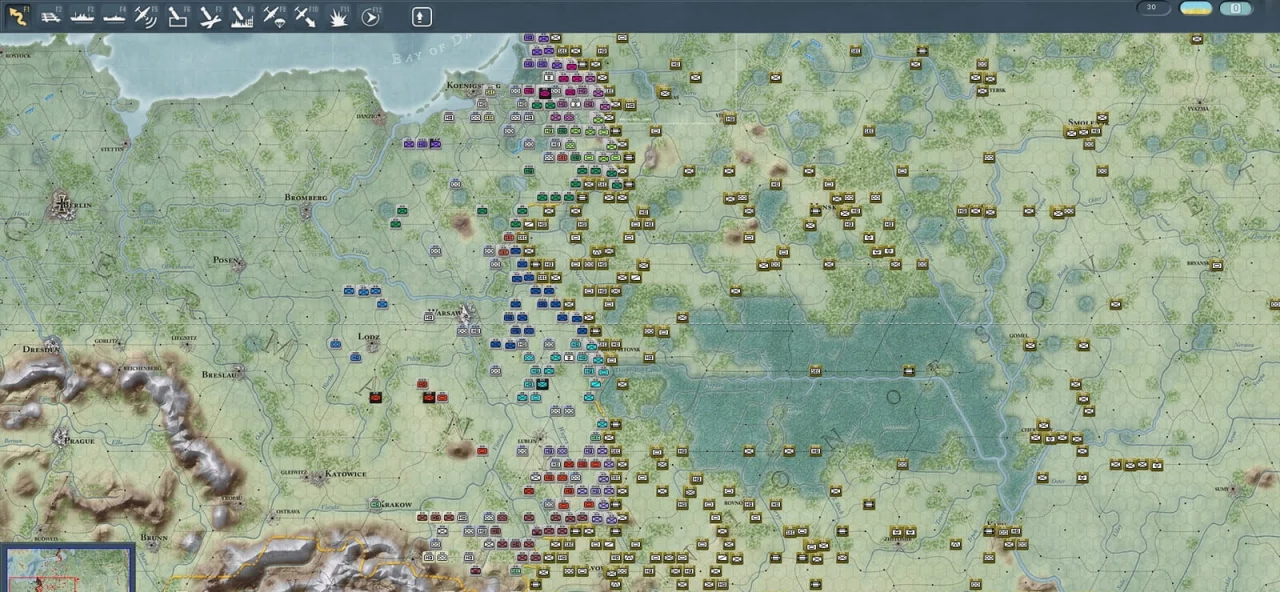The height and width of the screenshot is (592, 1280).
Task: Select the F1 move mode arrow icon
Action: 17,16
